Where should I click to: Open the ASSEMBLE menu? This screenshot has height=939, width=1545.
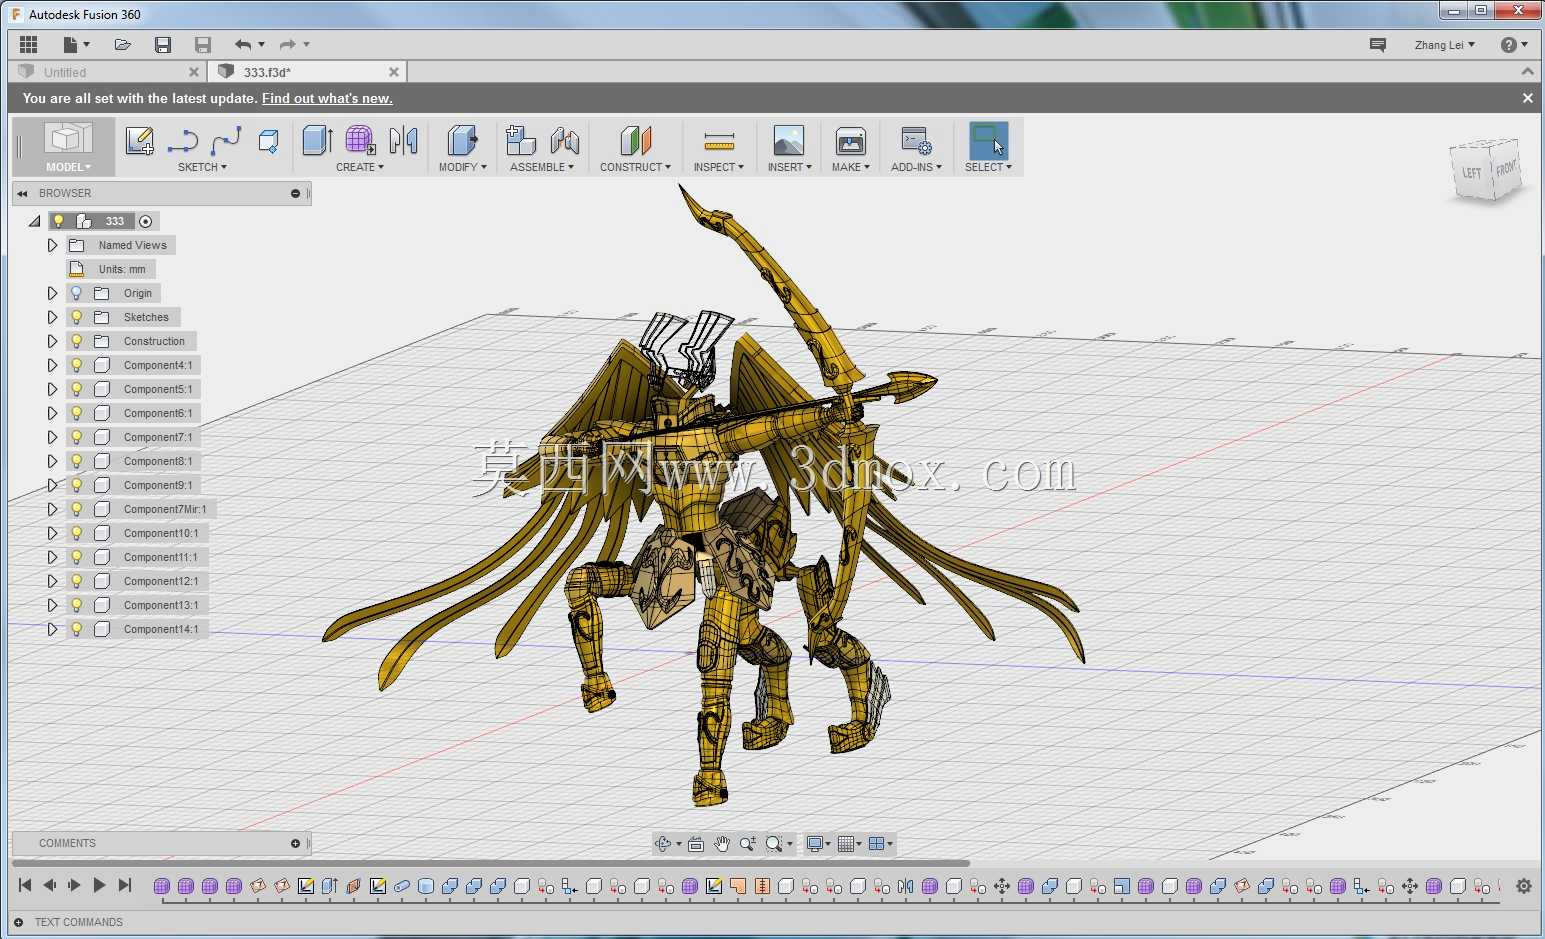click(542, 167)
